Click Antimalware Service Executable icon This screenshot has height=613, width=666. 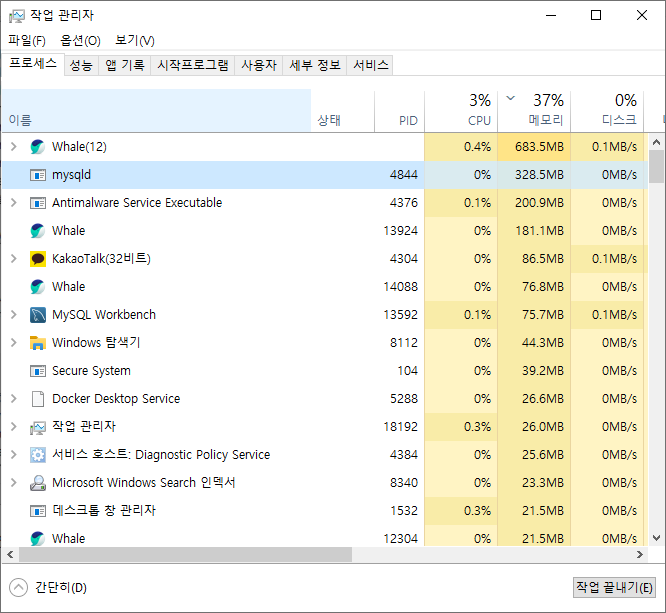37,203
